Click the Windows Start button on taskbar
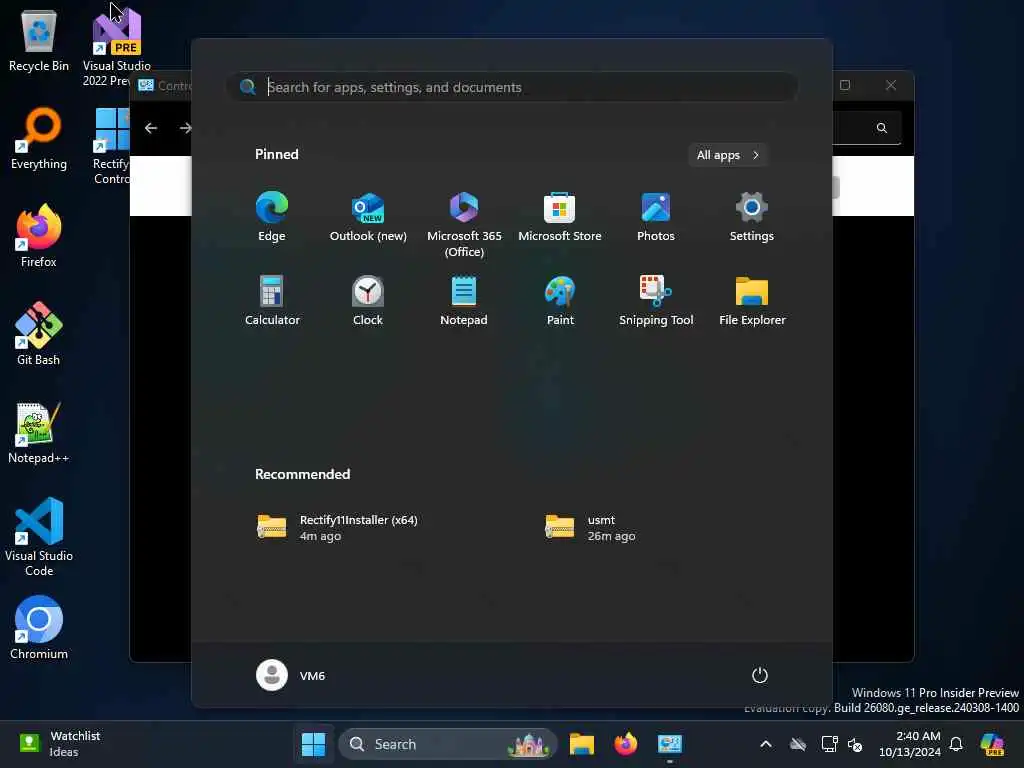The height and width of the screenshot is (768, 1024). (313, 744)
